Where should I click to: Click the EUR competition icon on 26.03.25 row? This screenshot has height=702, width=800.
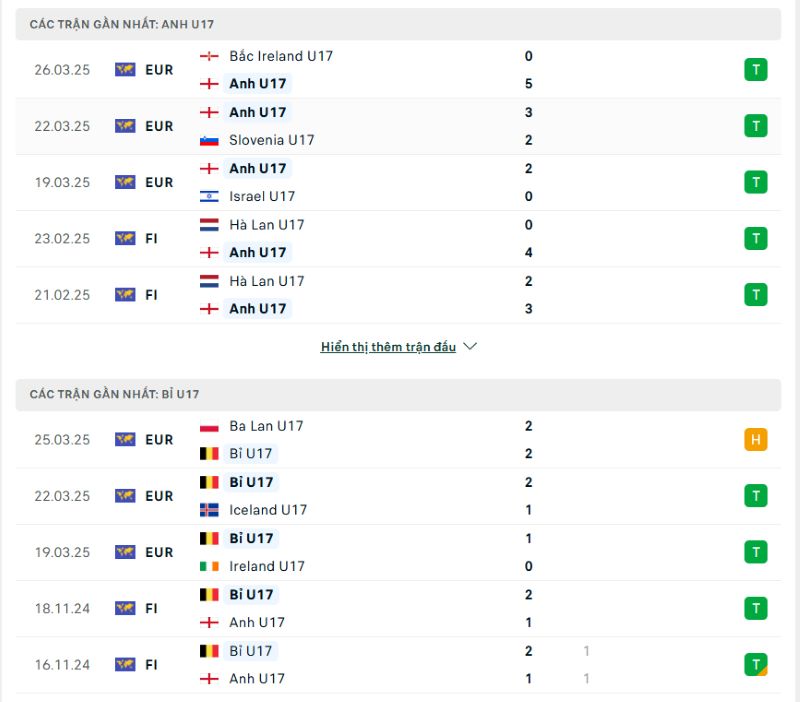(x=125, y=70)
